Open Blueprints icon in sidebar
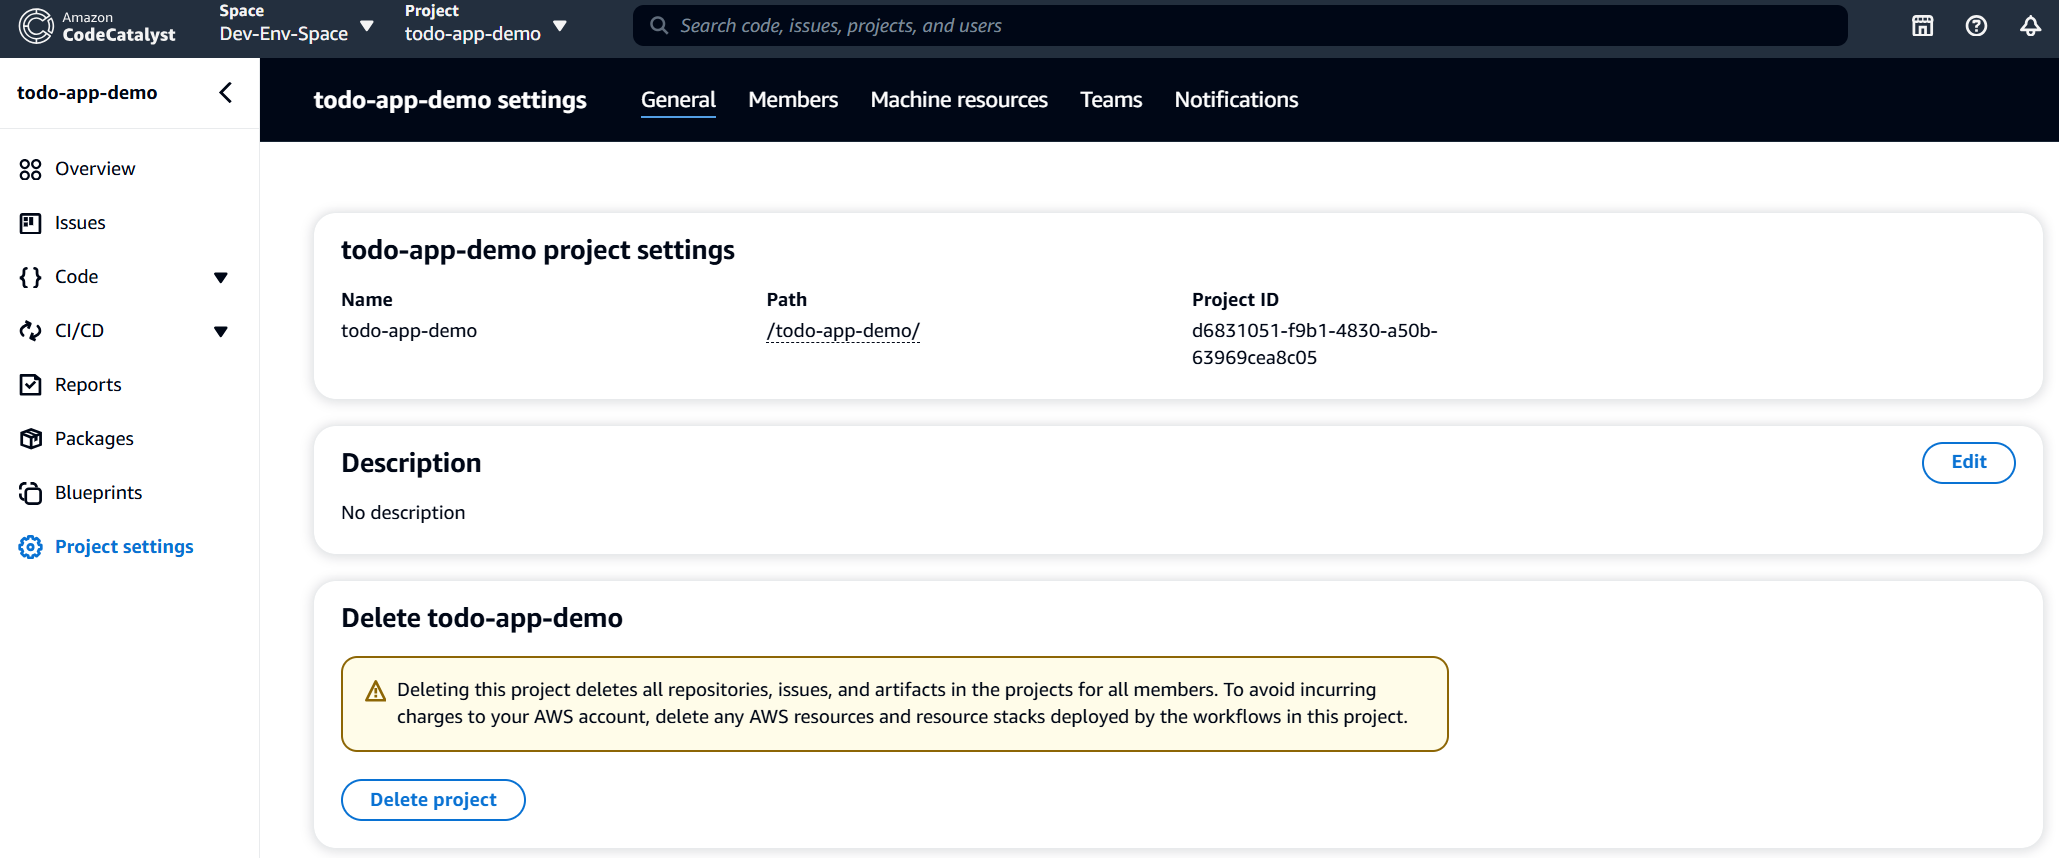The width and height of the screenshot is (2059, 858). (x=30, y=493)
